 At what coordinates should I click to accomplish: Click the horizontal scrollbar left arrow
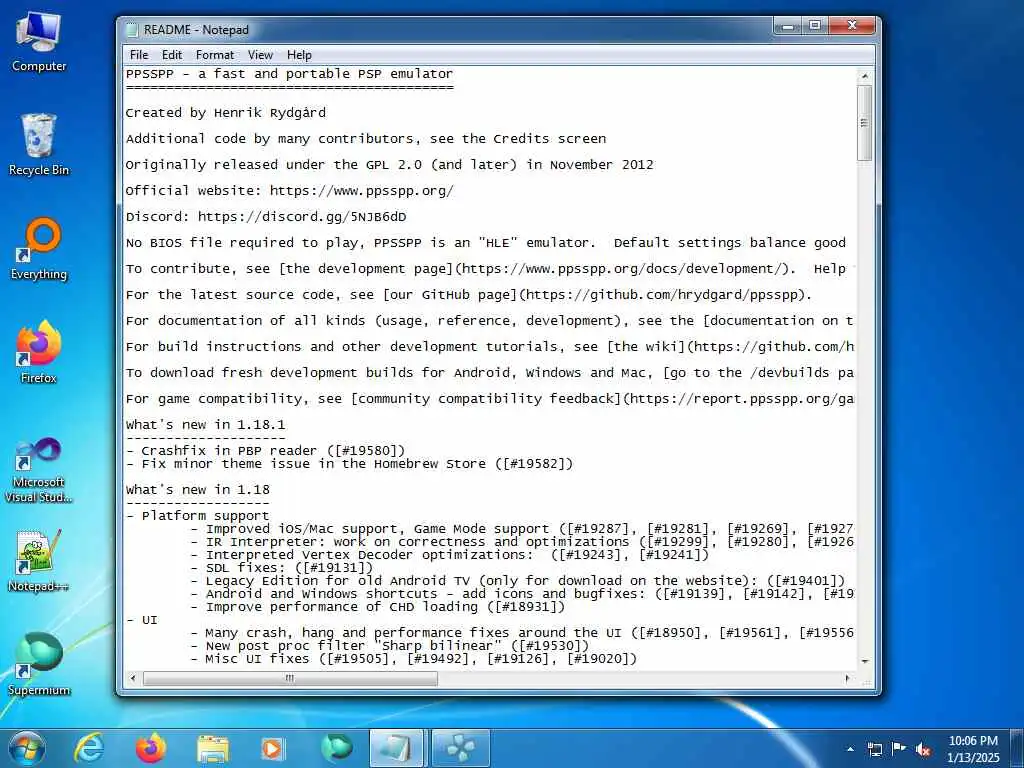point(133,679)
